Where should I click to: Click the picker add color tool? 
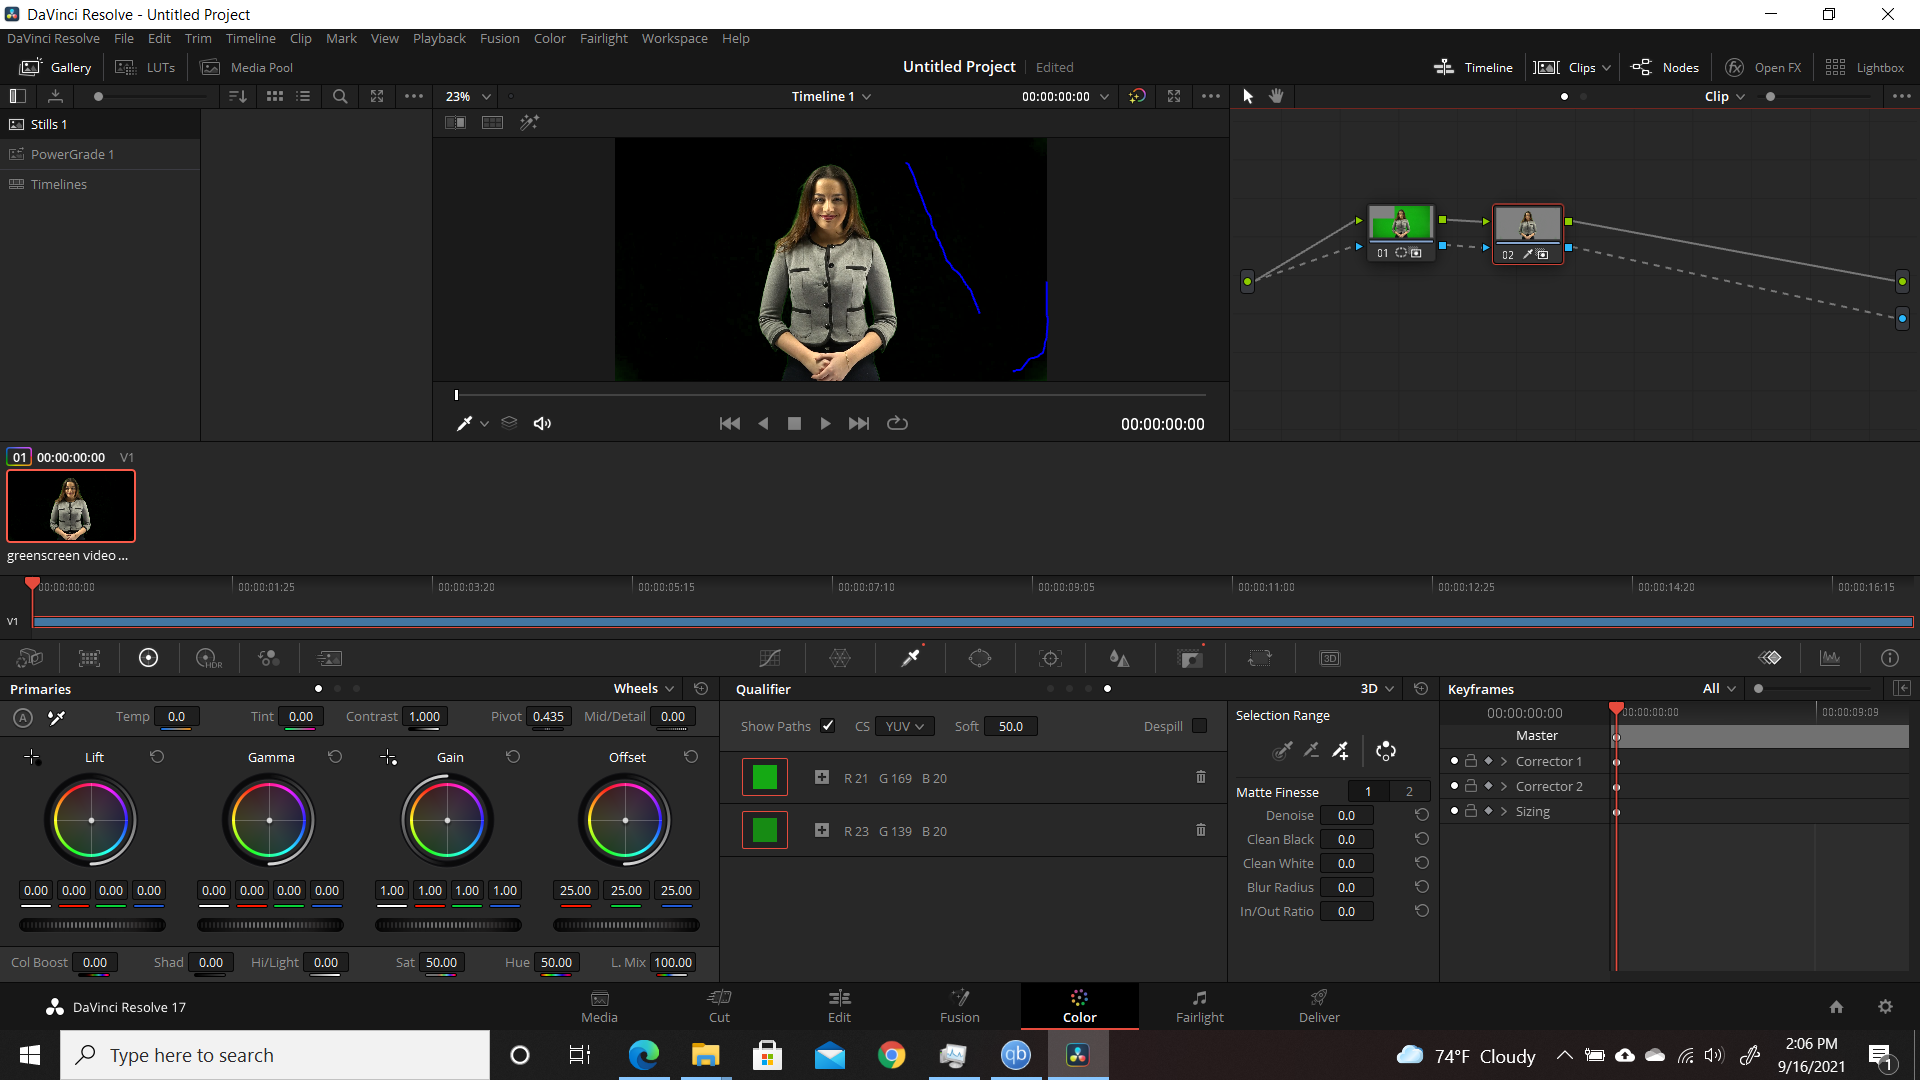1341,750
